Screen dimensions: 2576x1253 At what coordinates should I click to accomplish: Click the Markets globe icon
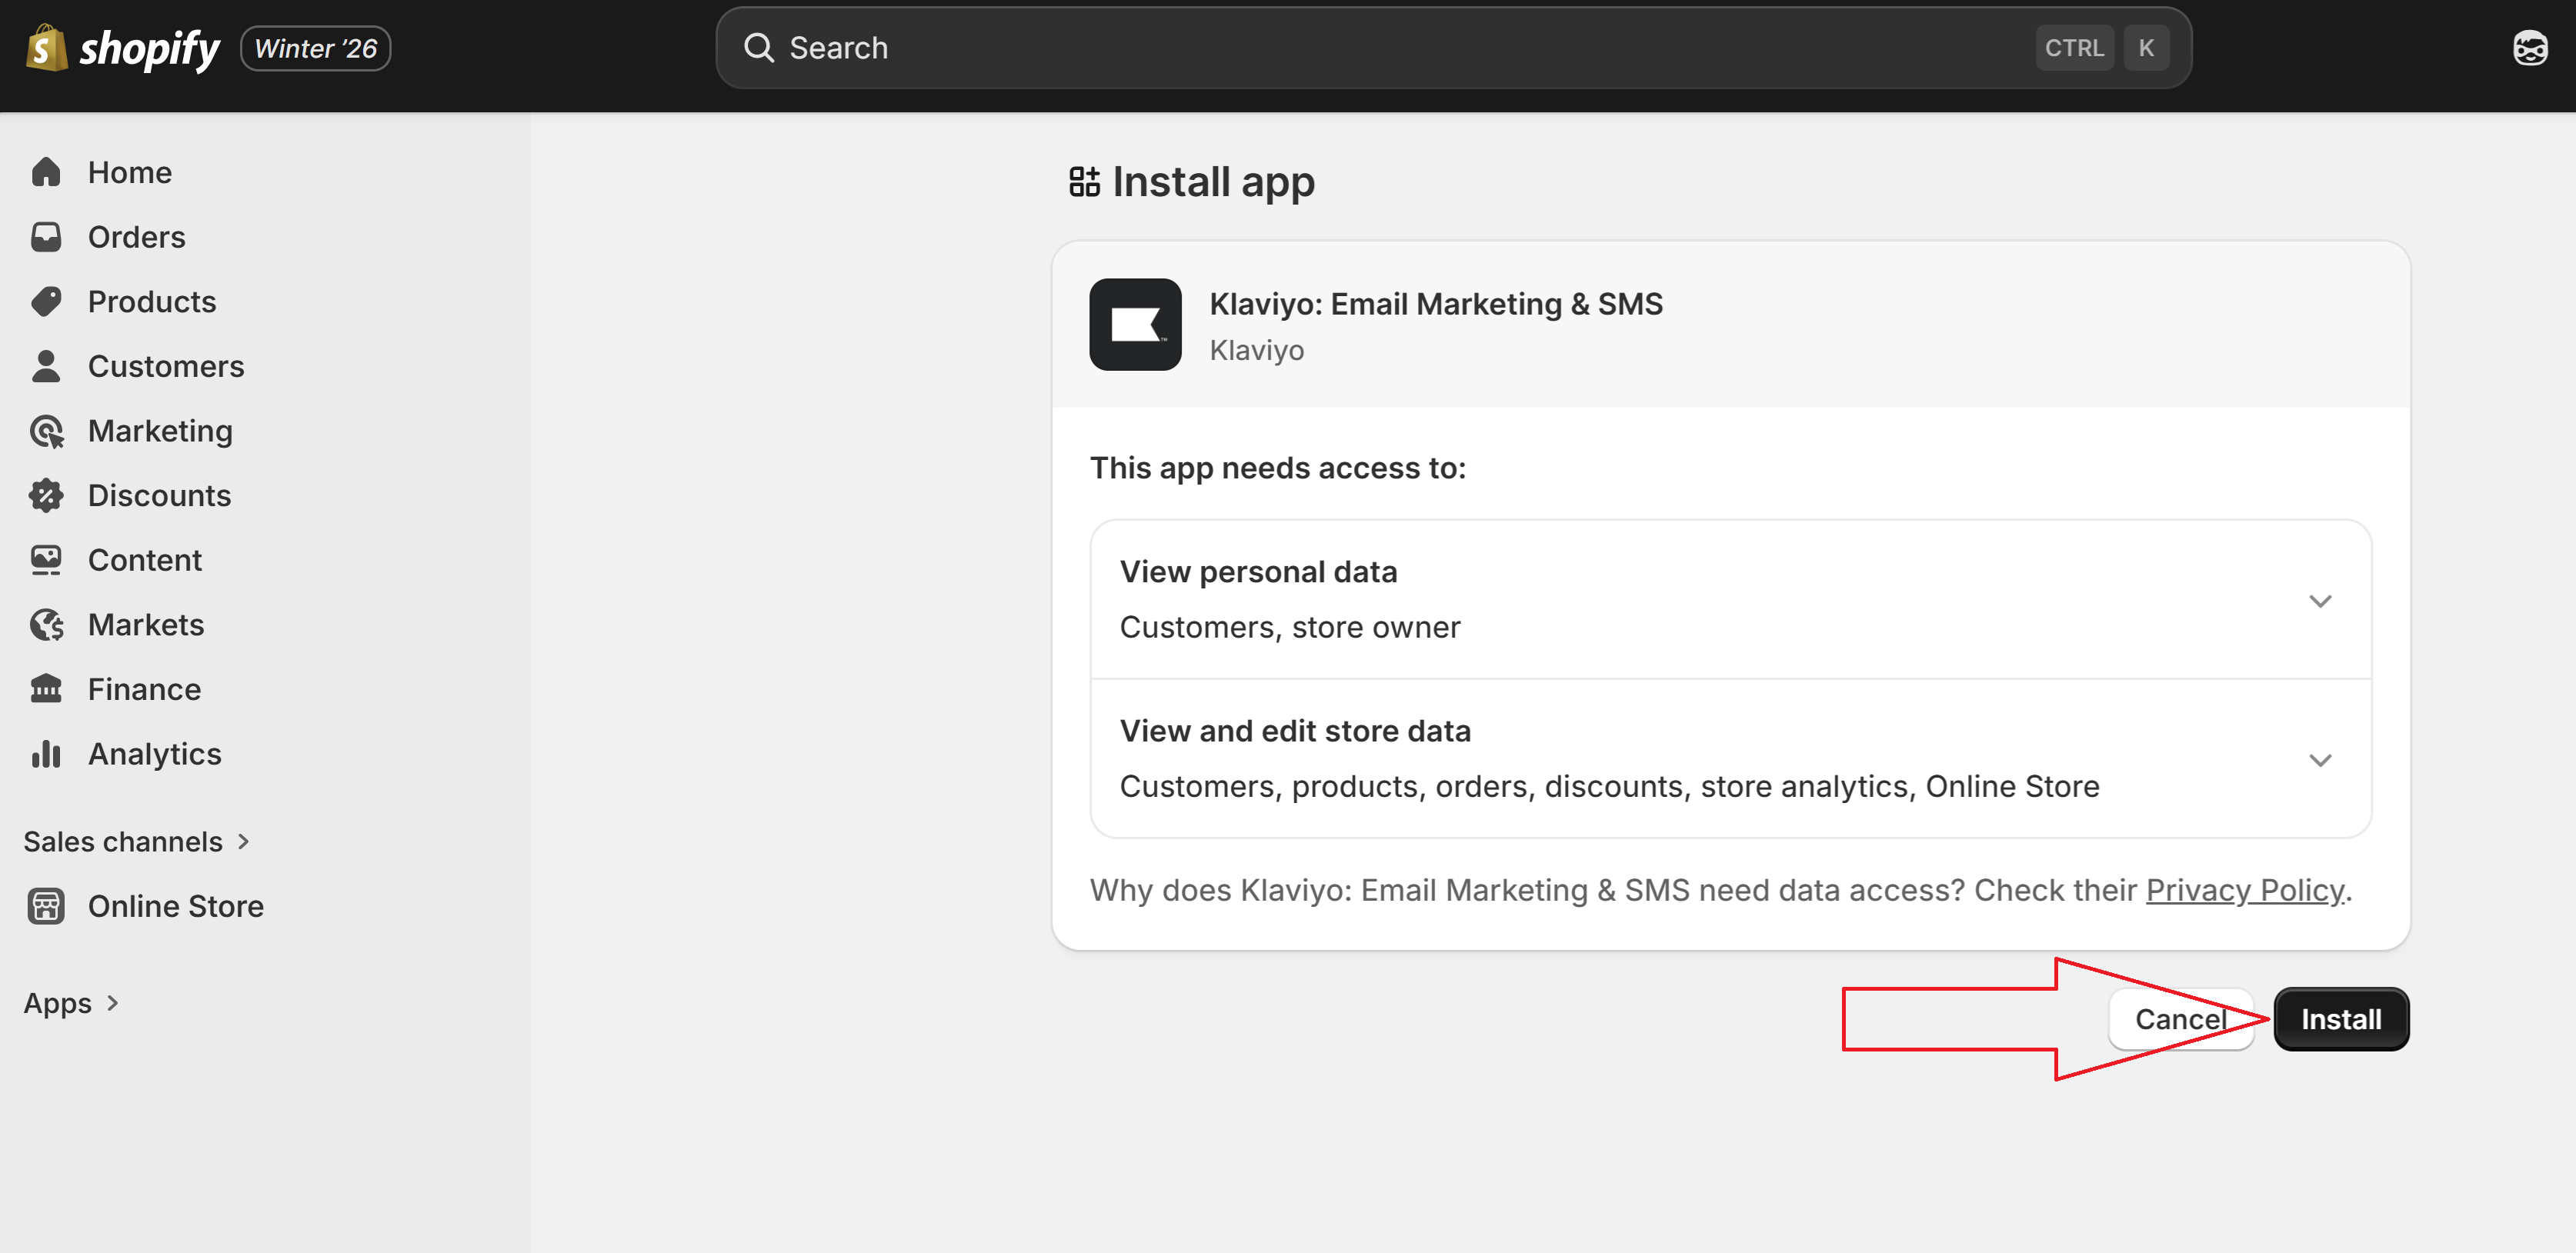coord(46,625)
